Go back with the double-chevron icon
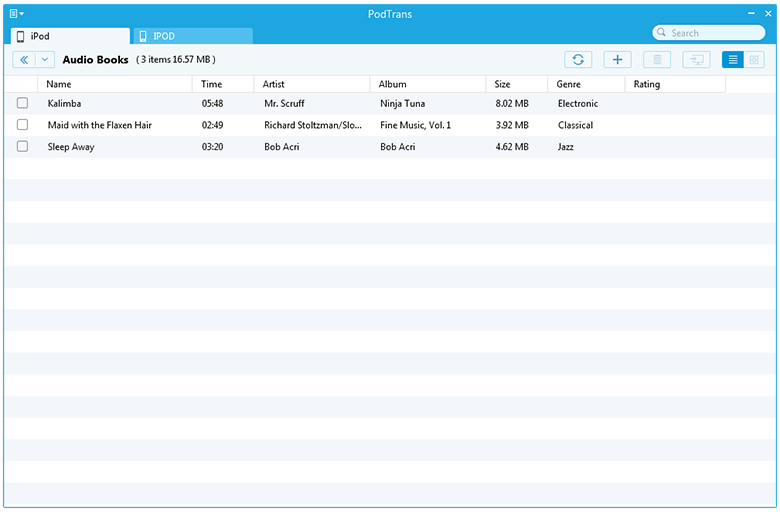The height and width of the screenshot is (512, 780). point(24,60)
